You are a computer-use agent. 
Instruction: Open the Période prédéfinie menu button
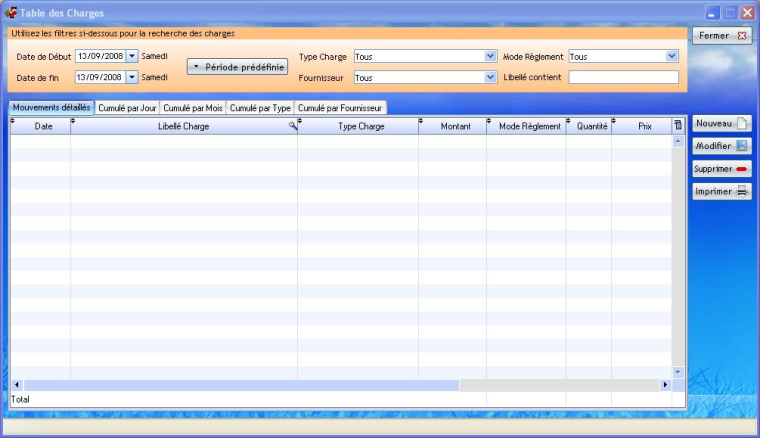click(238, 67)
